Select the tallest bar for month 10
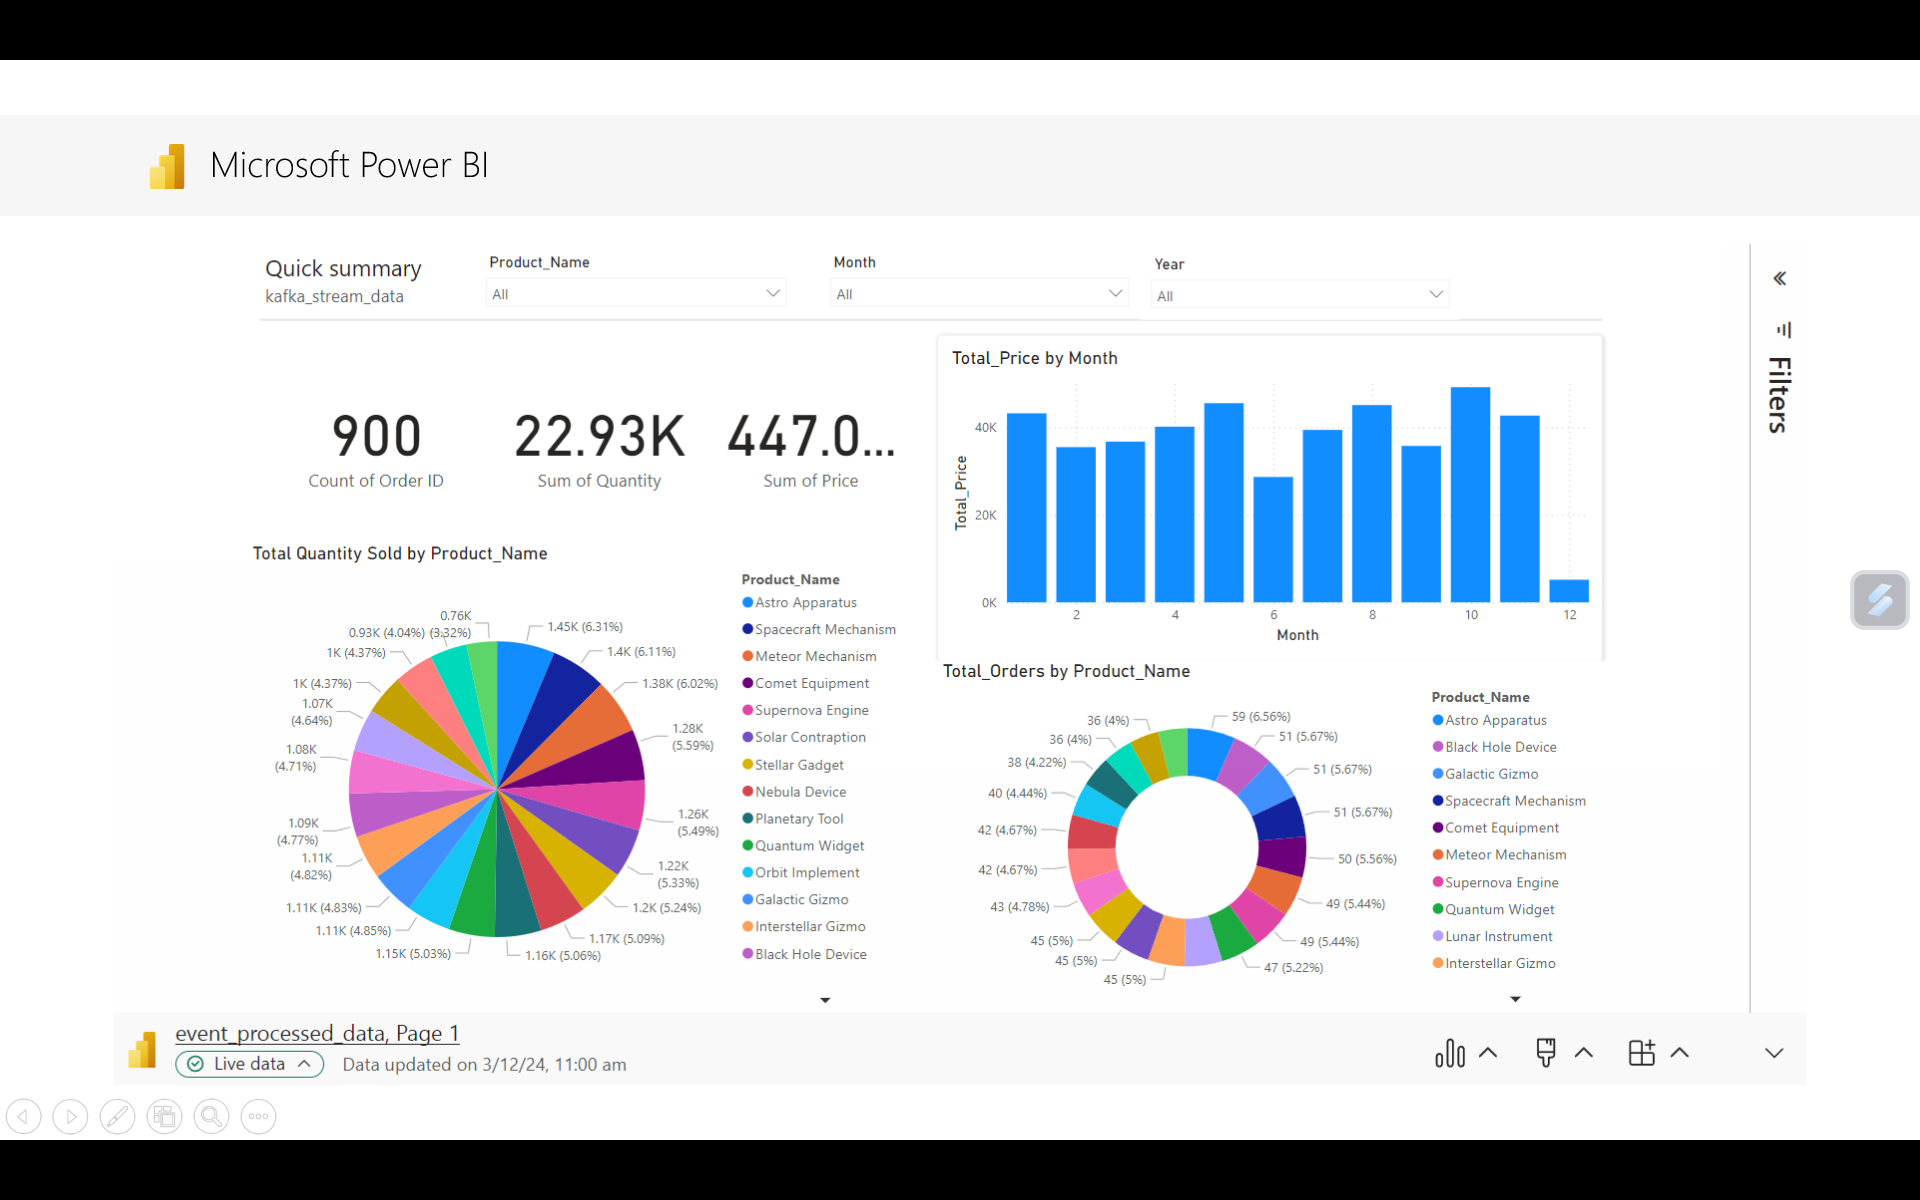Viewport: 1920px width, 1200px height. 1470,495
